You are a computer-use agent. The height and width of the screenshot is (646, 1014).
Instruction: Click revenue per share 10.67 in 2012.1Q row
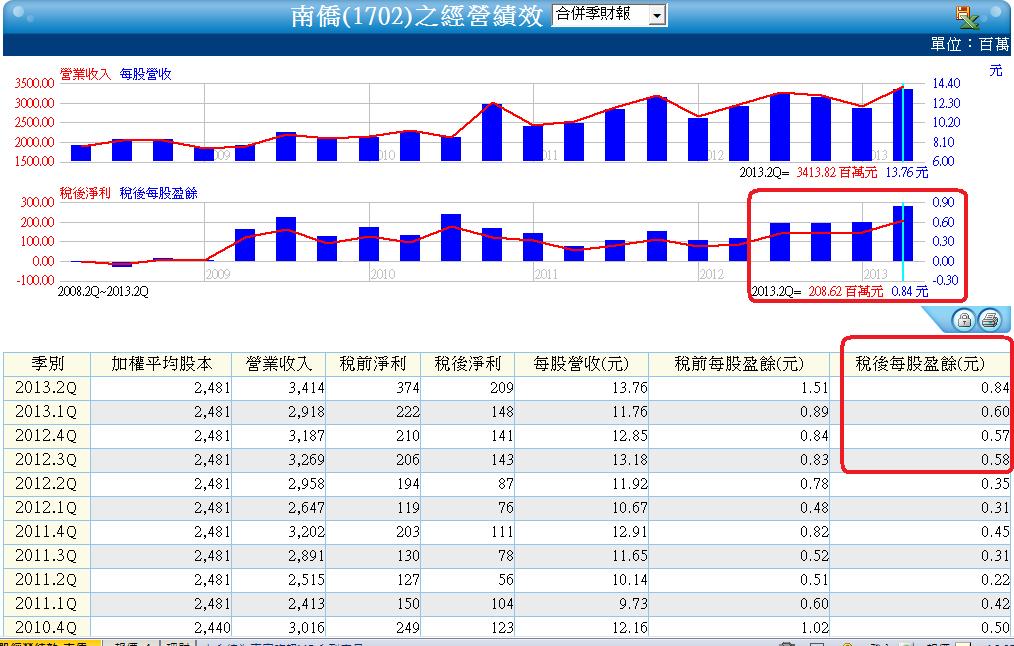[629, 508]
